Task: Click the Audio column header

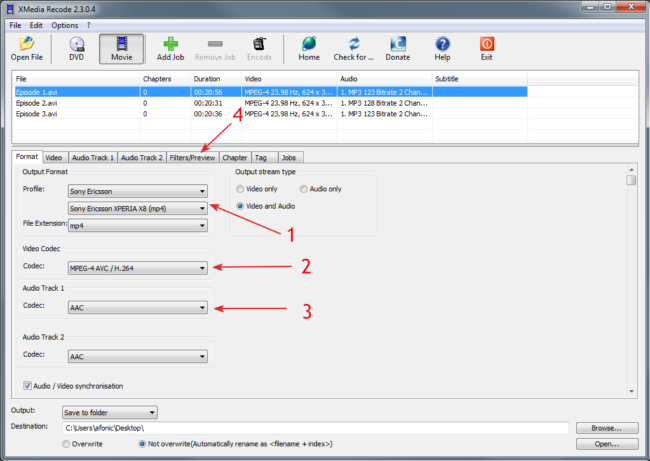Action: pyautogui.click(x=384, y=79)
